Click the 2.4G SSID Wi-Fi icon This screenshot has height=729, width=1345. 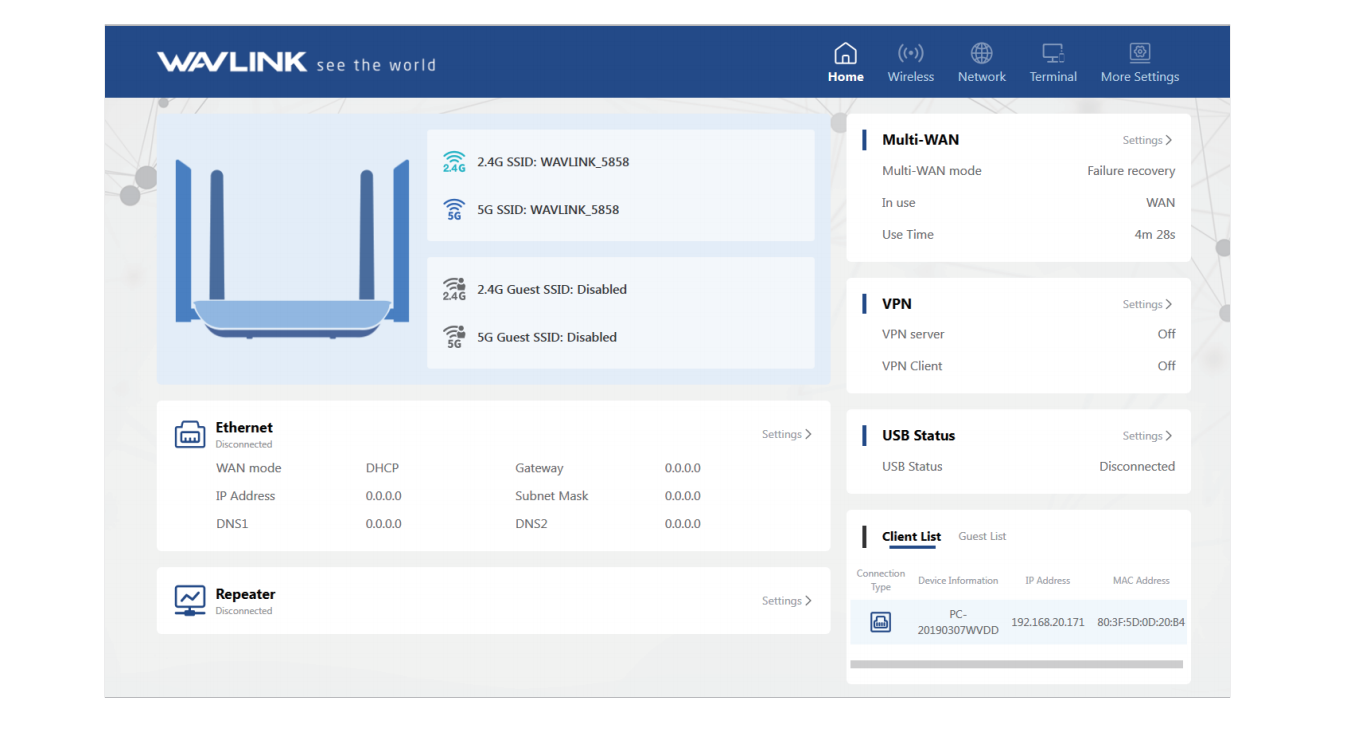(454, 162)
